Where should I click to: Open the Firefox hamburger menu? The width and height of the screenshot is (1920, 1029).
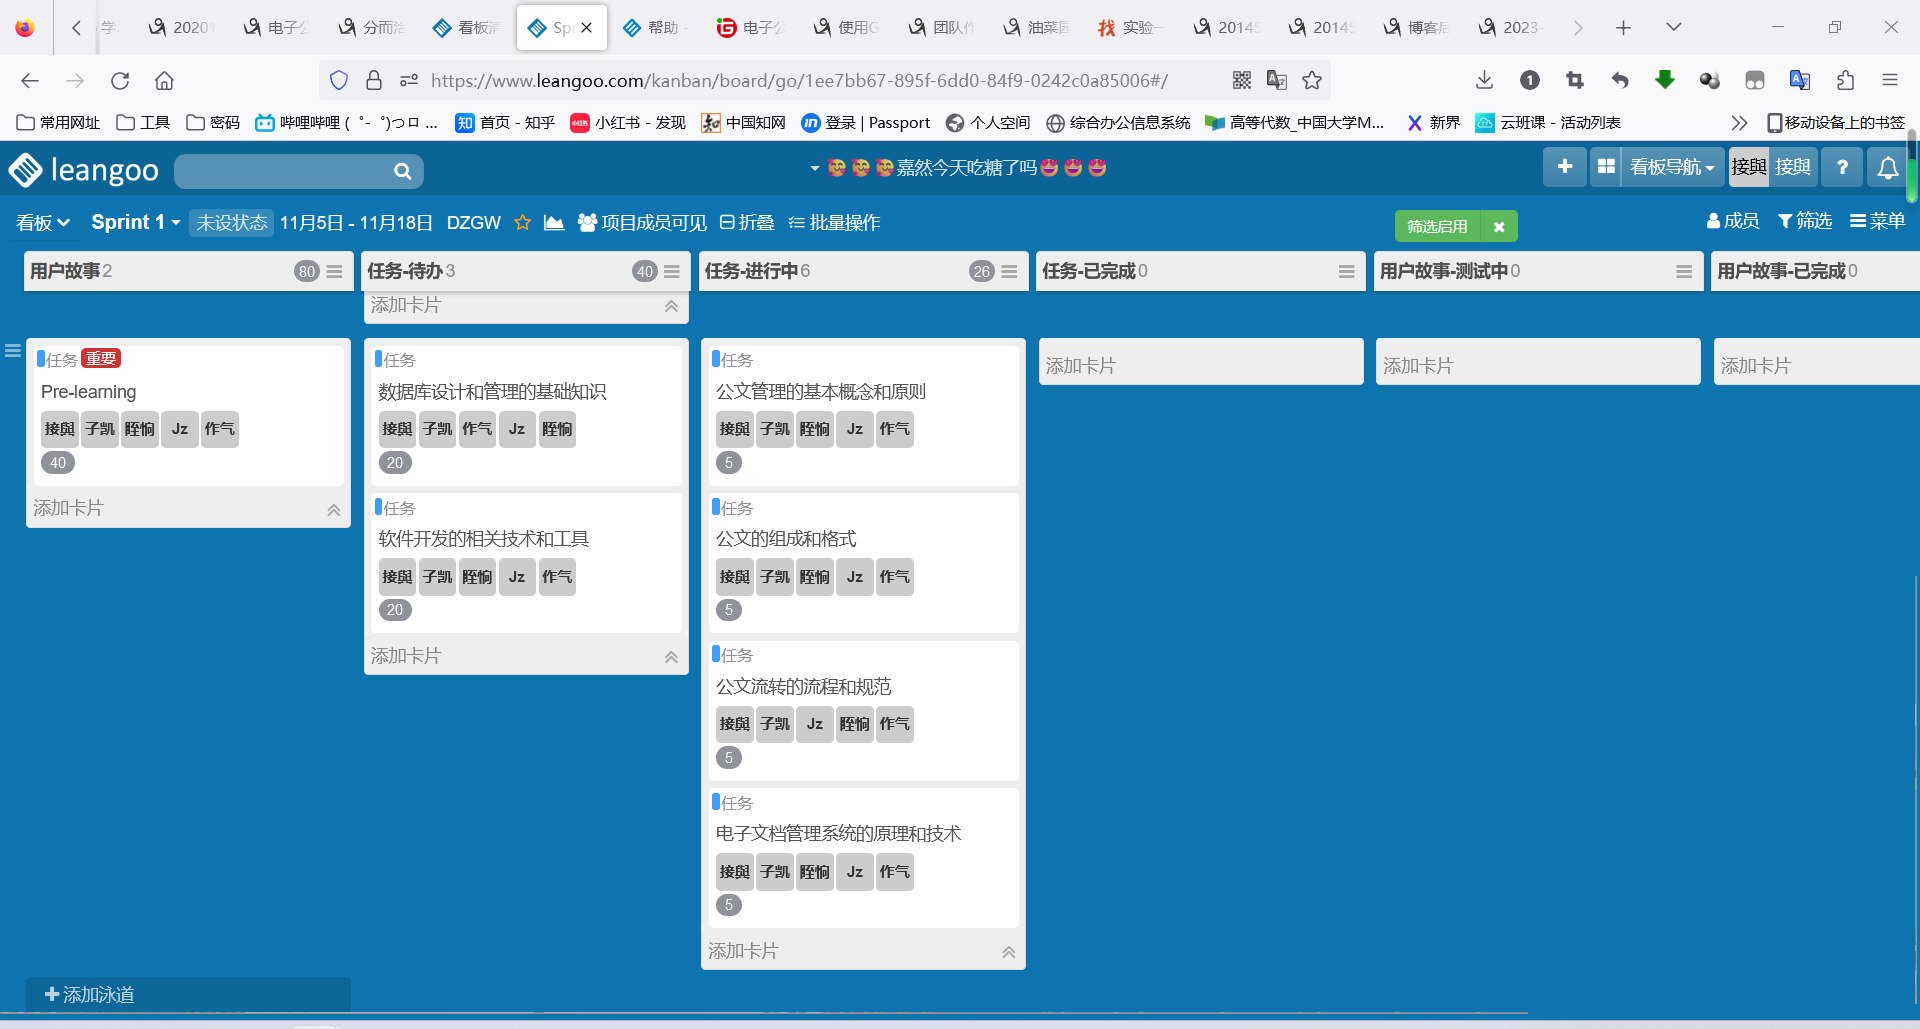(1890, 80)
